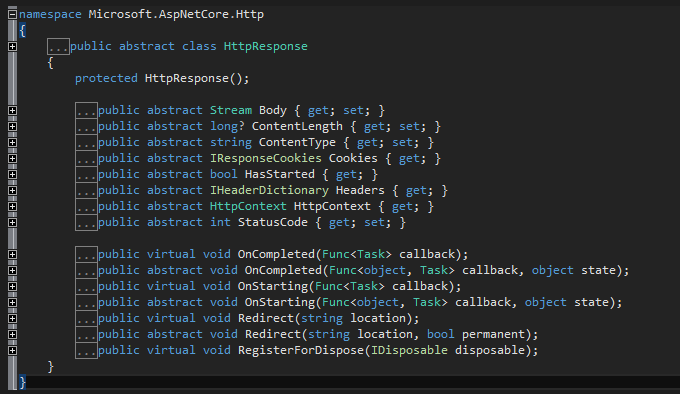Expand outlining for StatusCode property

point(13,223)
